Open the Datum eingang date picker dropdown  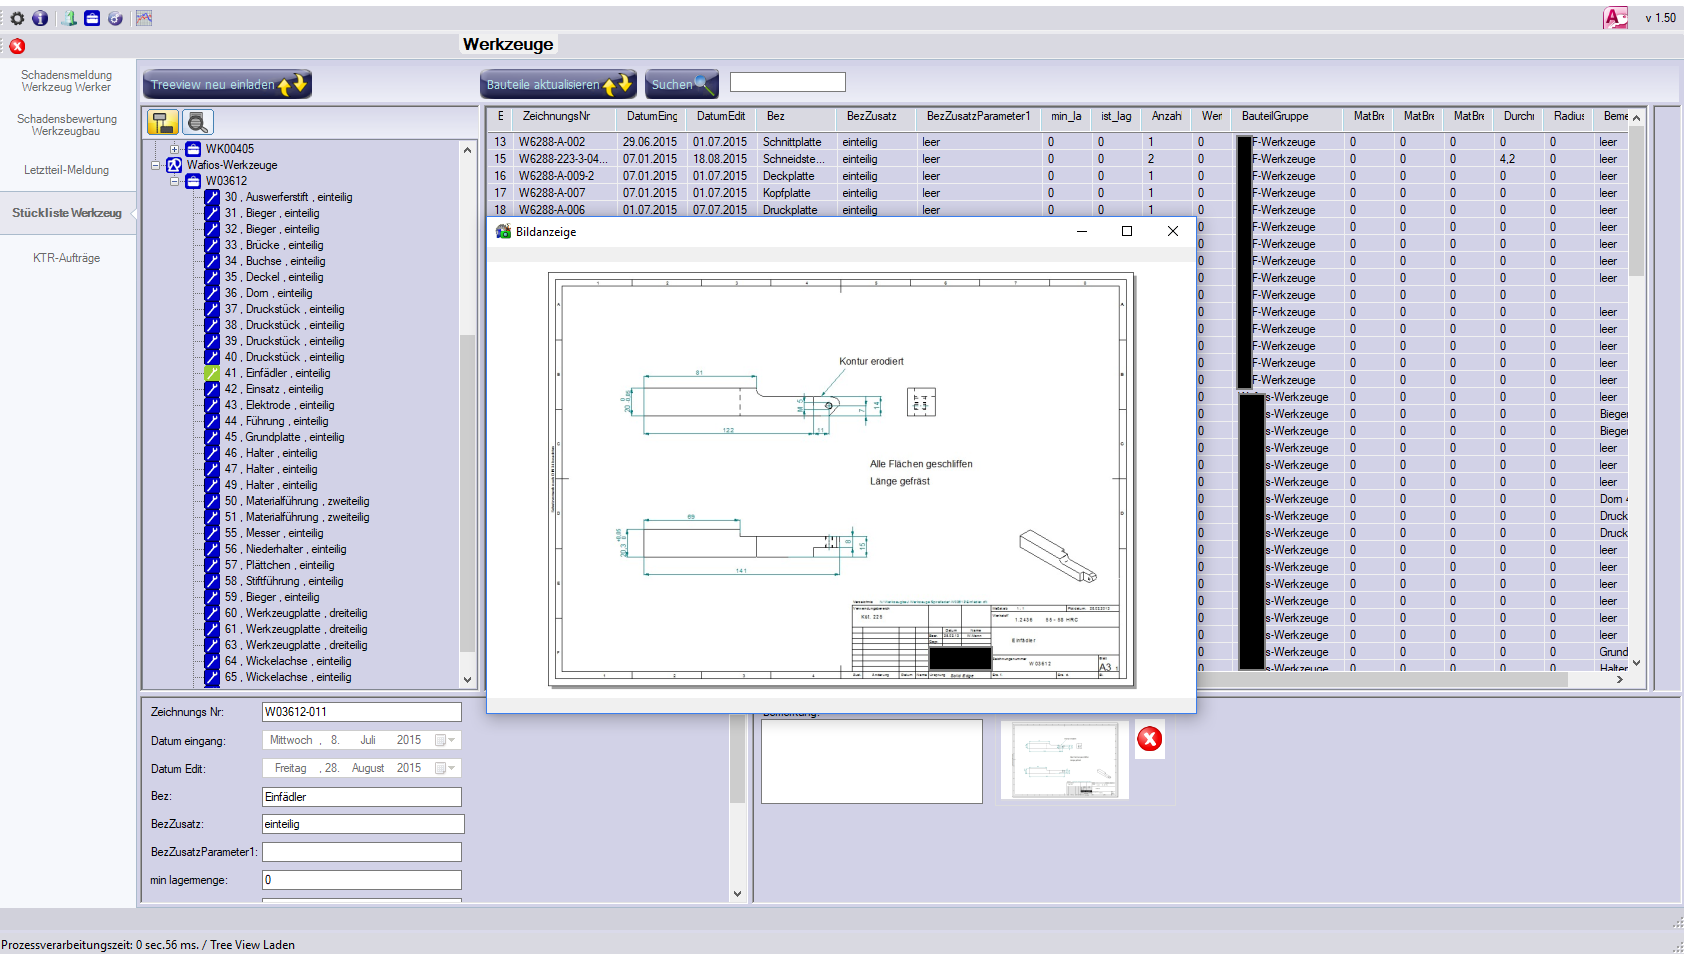point(446,740)
